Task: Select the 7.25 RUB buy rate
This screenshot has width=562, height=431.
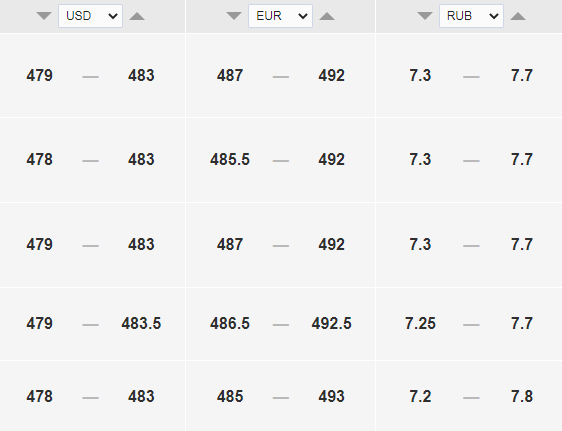Action: [420, 324]
